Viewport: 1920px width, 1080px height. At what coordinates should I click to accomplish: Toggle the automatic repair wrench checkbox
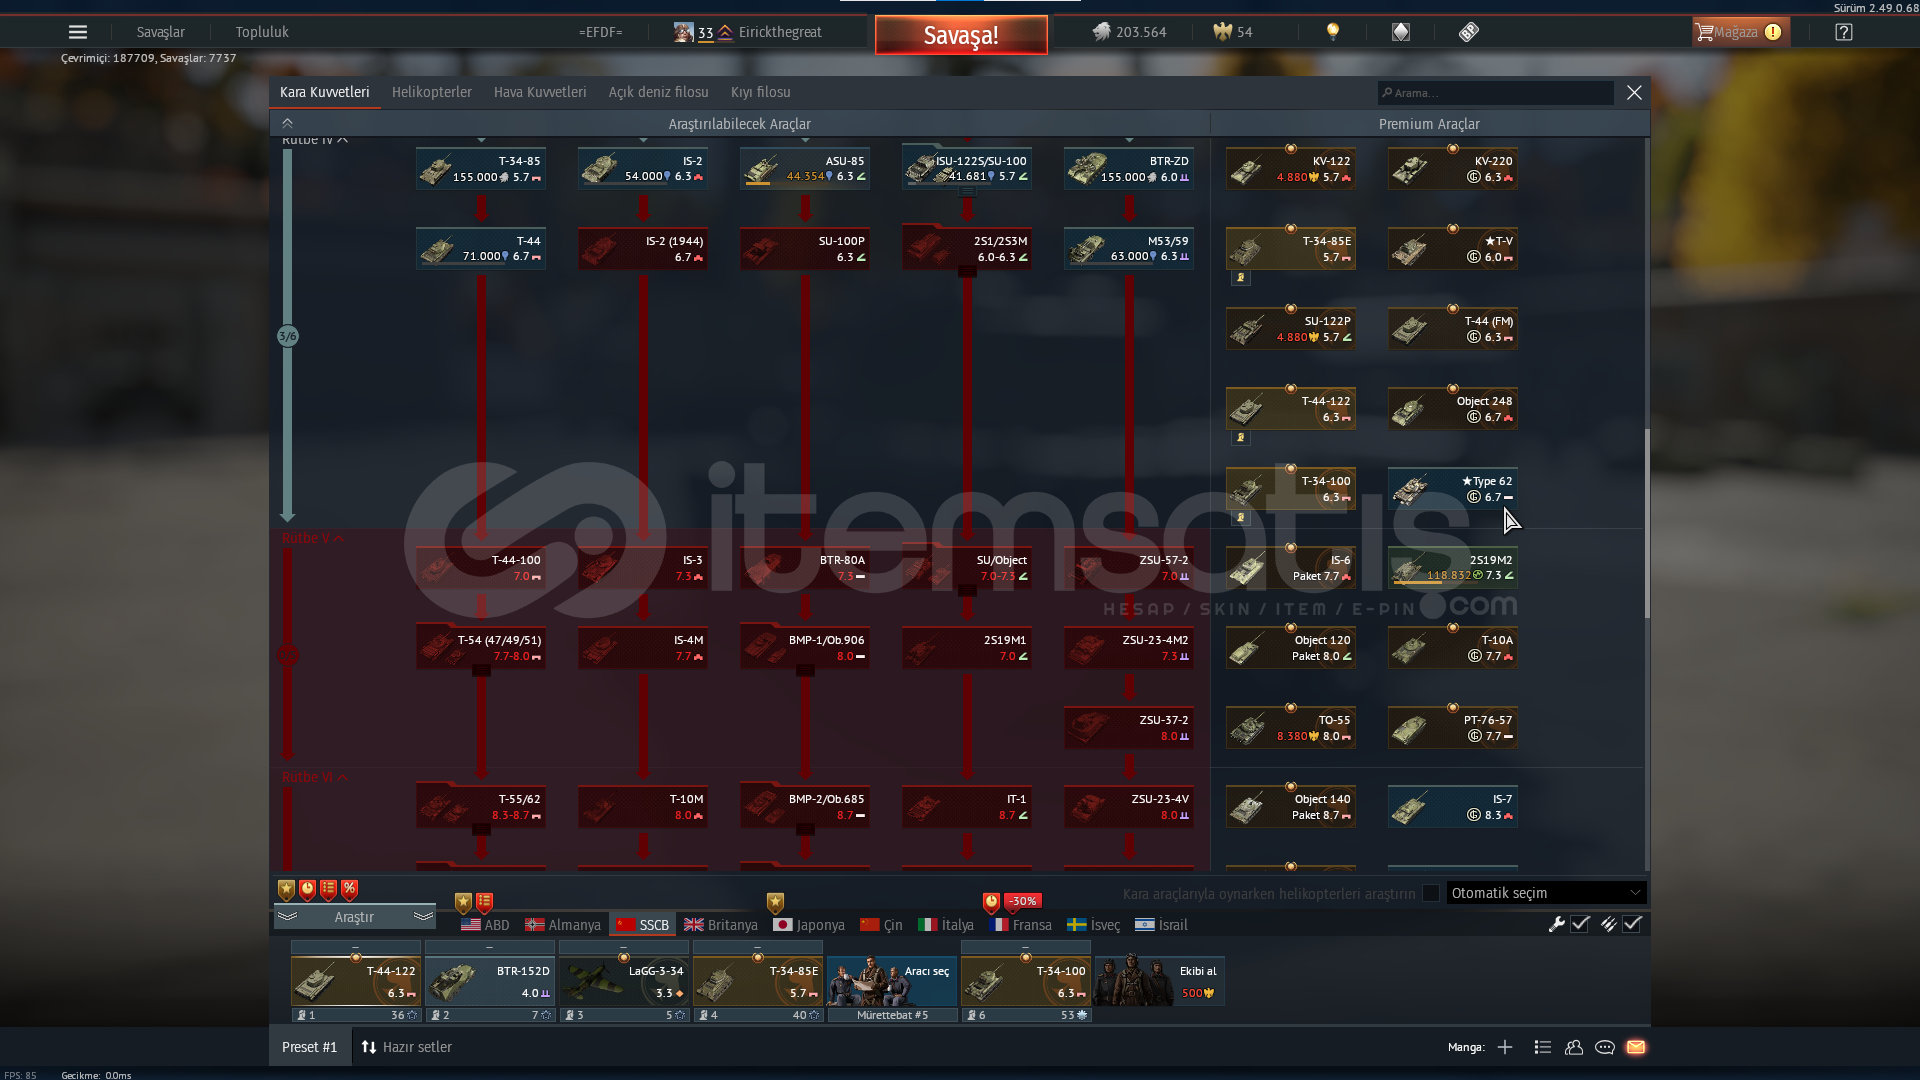tap(1580, 924)
